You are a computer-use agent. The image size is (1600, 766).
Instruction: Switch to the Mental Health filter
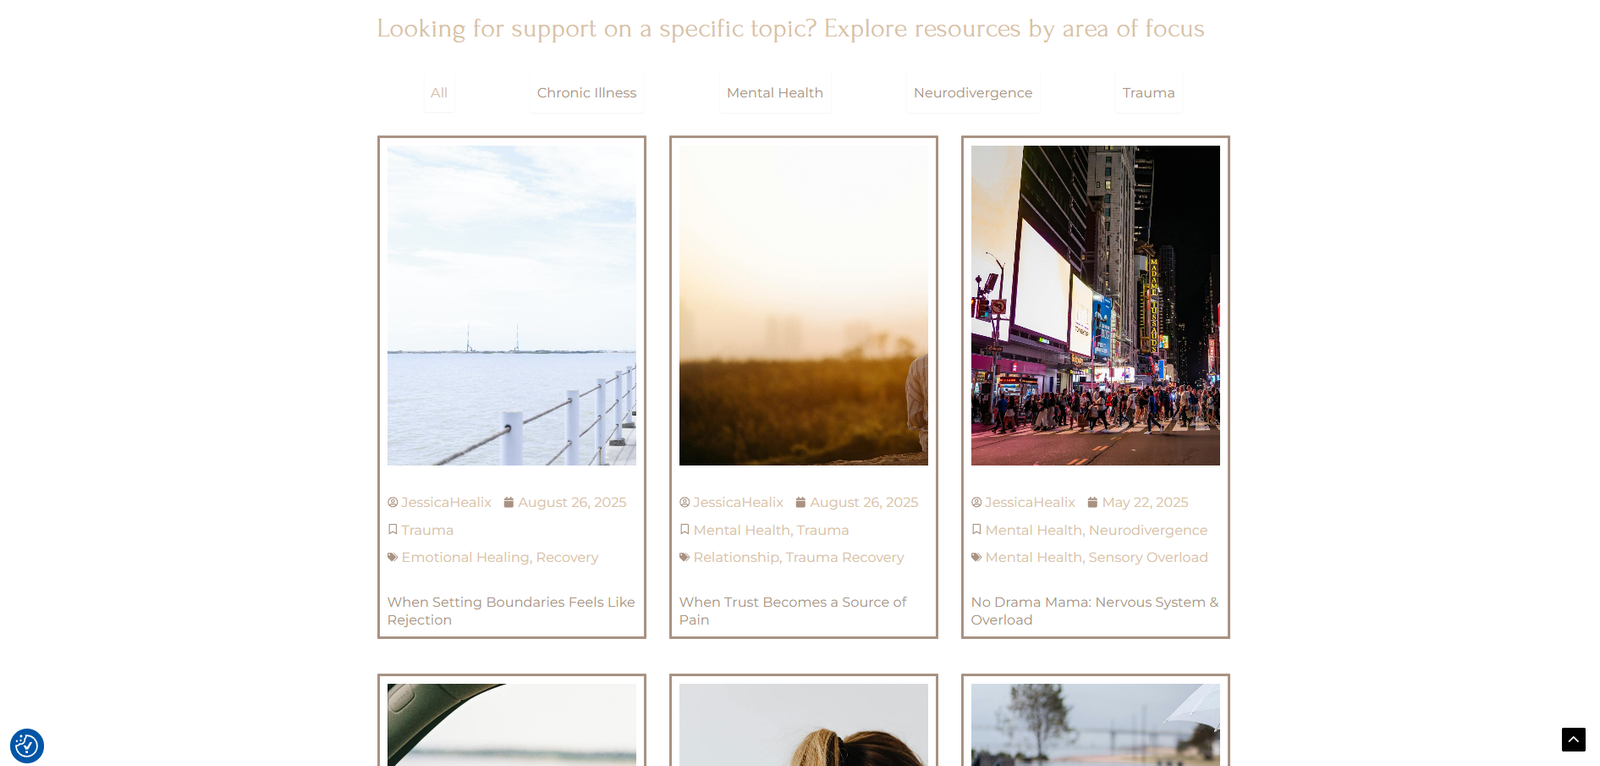click(775, 93)
